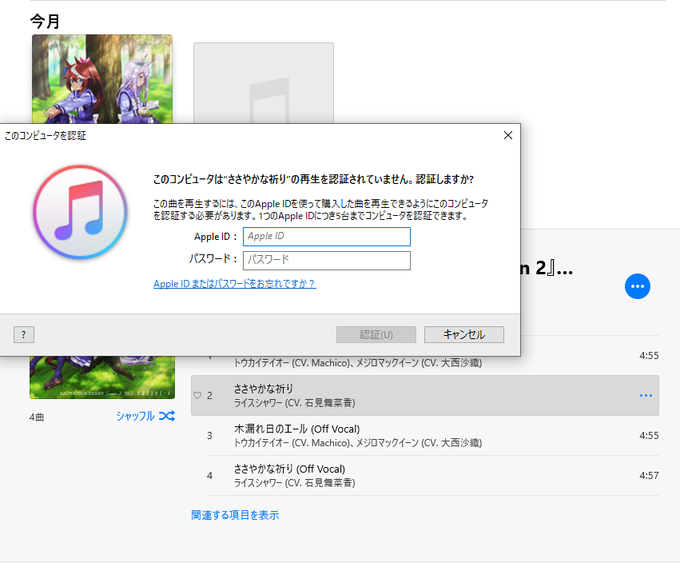The height and width of the screenshot is (563, 680).
Task: Click the 4:55 duration of track 3
Action: pos(649,435)
